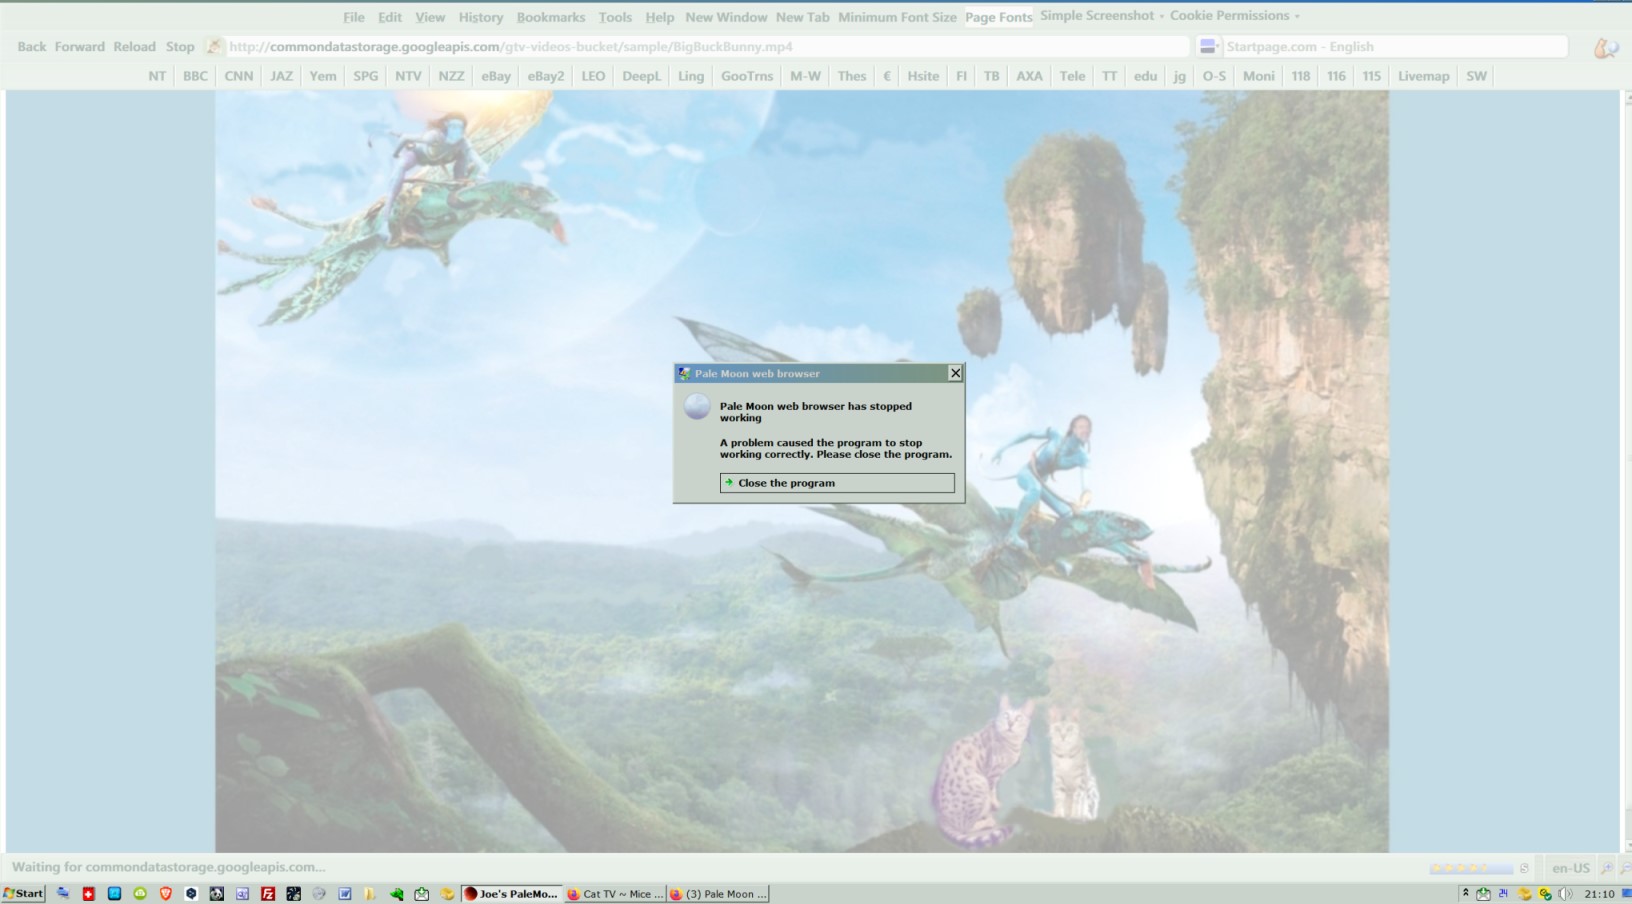The width and height of the screenshot is (1632, 904).
Task: Click the site identity icon beside URL
Action: pos(214,46)
